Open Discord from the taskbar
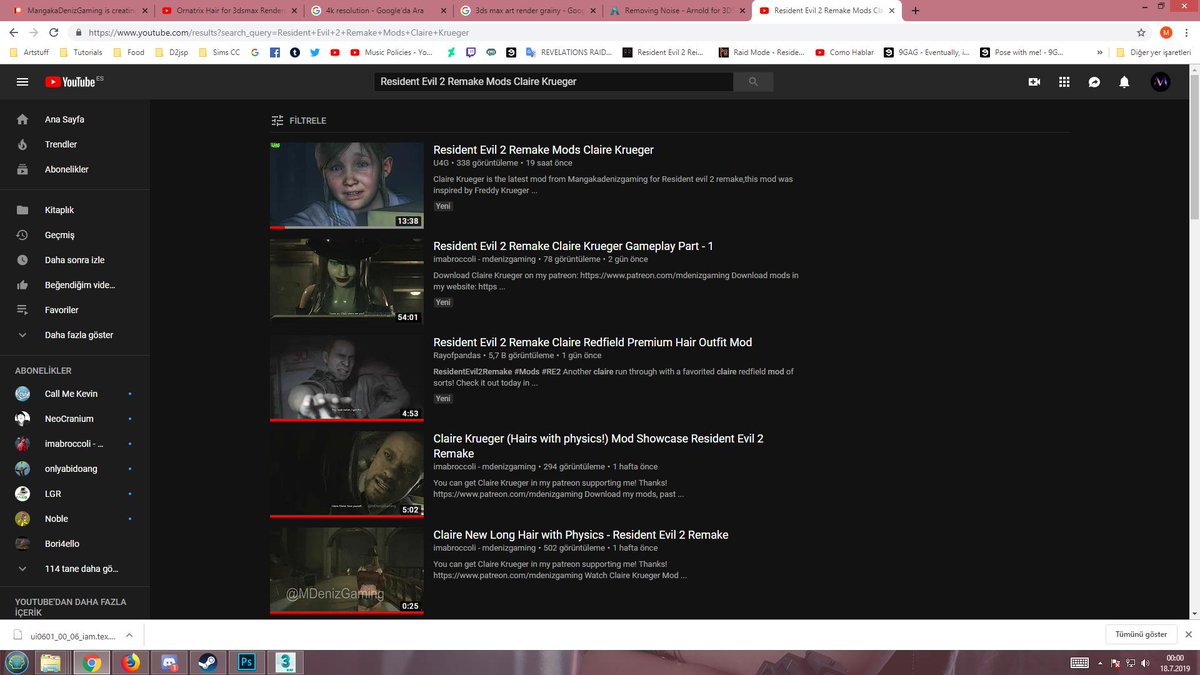This screenshot has width=1200, height=675. tap(168, 662)
